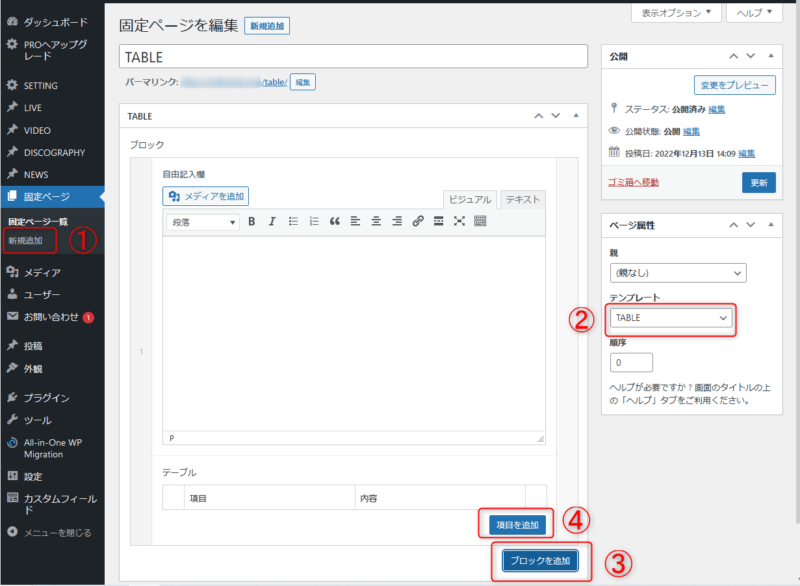Viewport: 800px width, 586px height.
Task: Switch to the テキスト editor tab
Action: [x=522, y=199]
